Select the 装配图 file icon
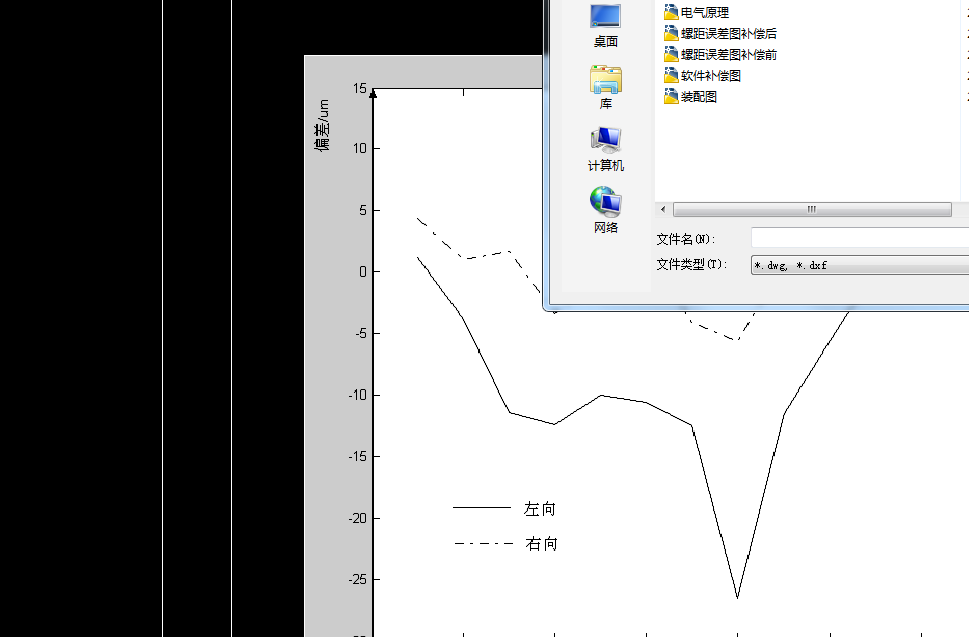Screen dimensions: 969x637 [671, 96]
